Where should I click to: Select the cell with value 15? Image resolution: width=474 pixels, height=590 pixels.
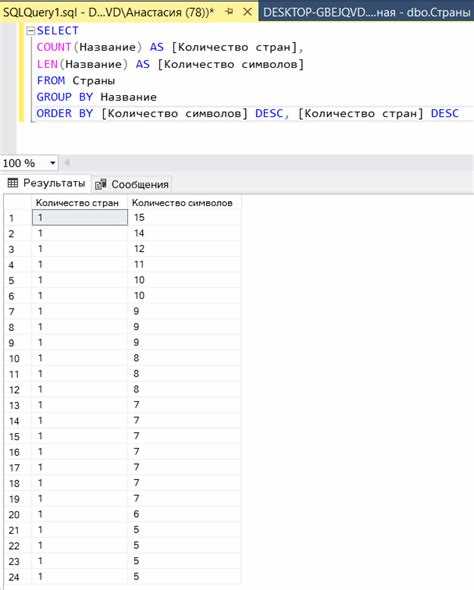pos(184,217)
